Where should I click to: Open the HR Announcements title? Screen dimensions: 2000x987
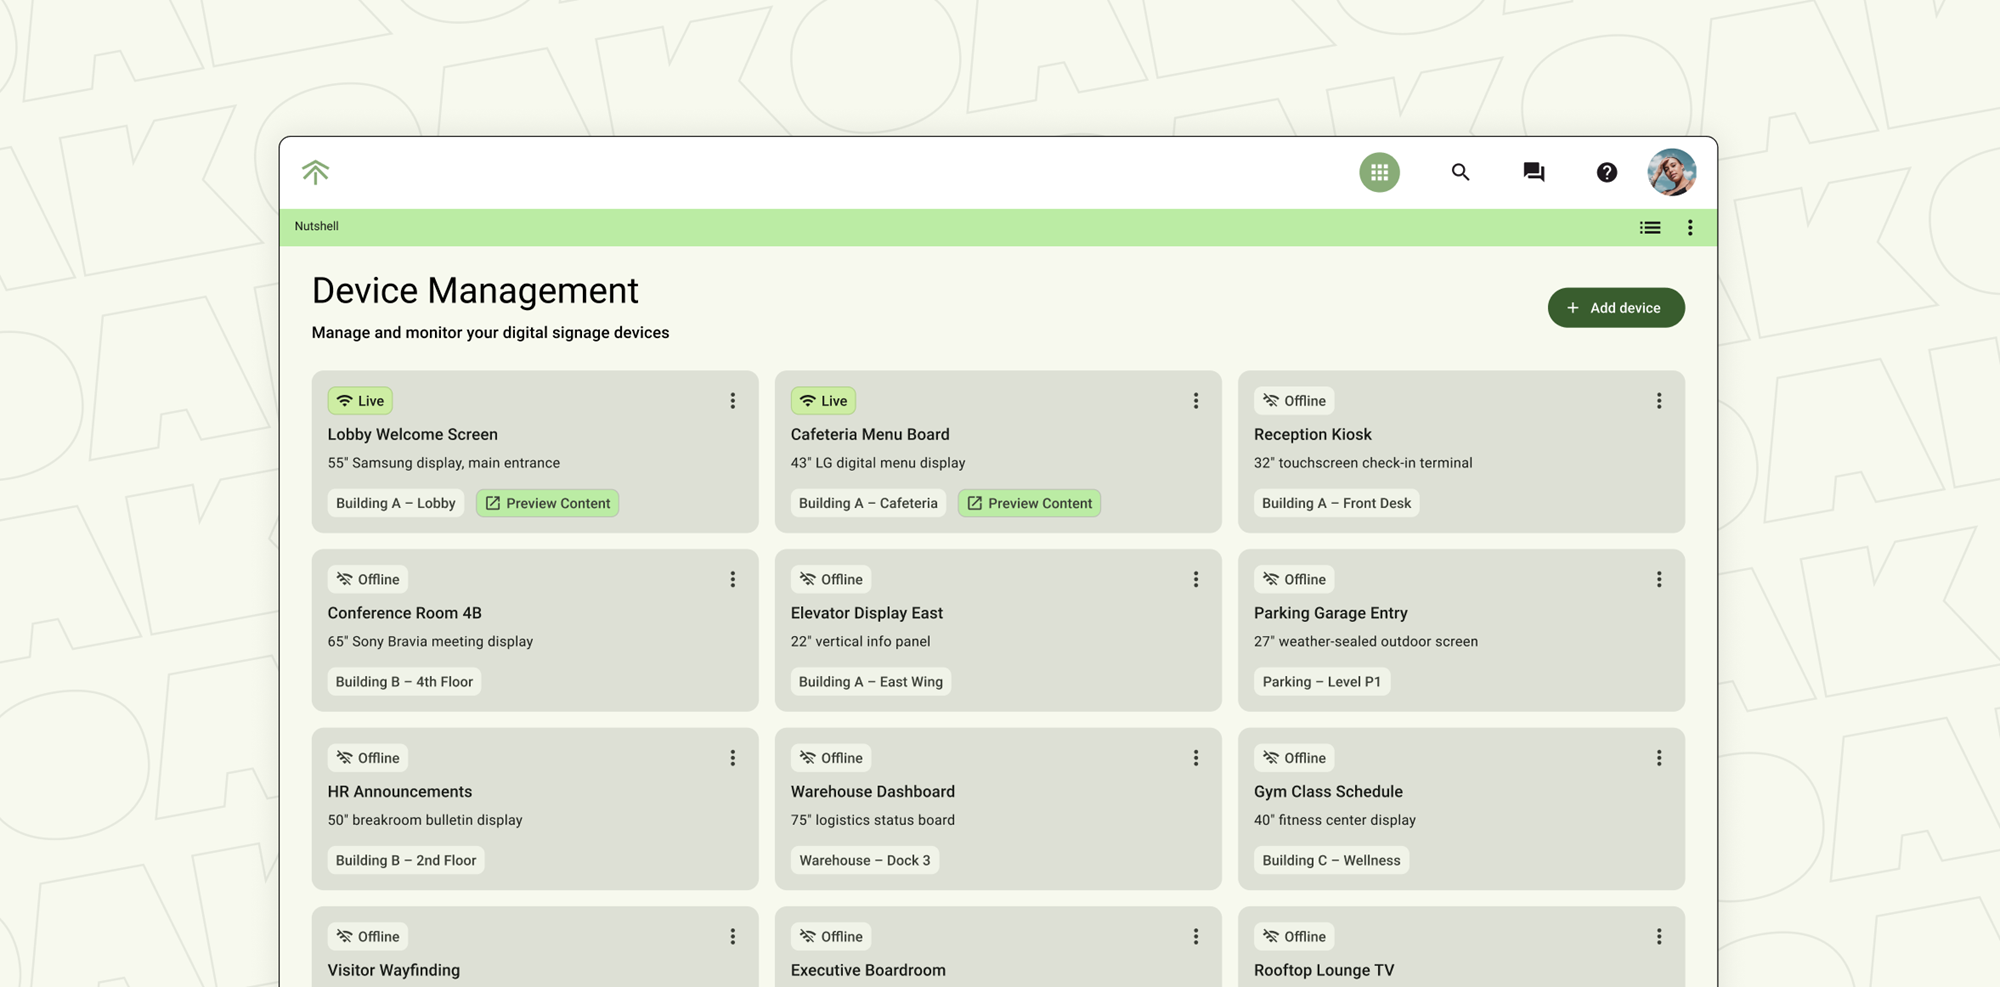(400, 792)
